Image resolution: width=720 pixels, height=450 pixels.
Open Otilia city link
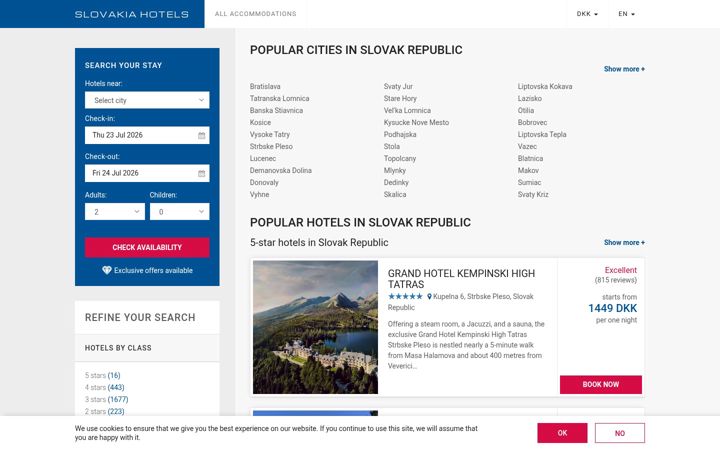pos(525,110)
